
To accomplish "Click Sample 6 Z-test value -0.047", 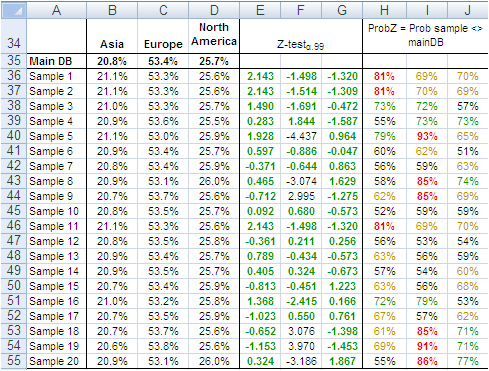I will [342, 151].
